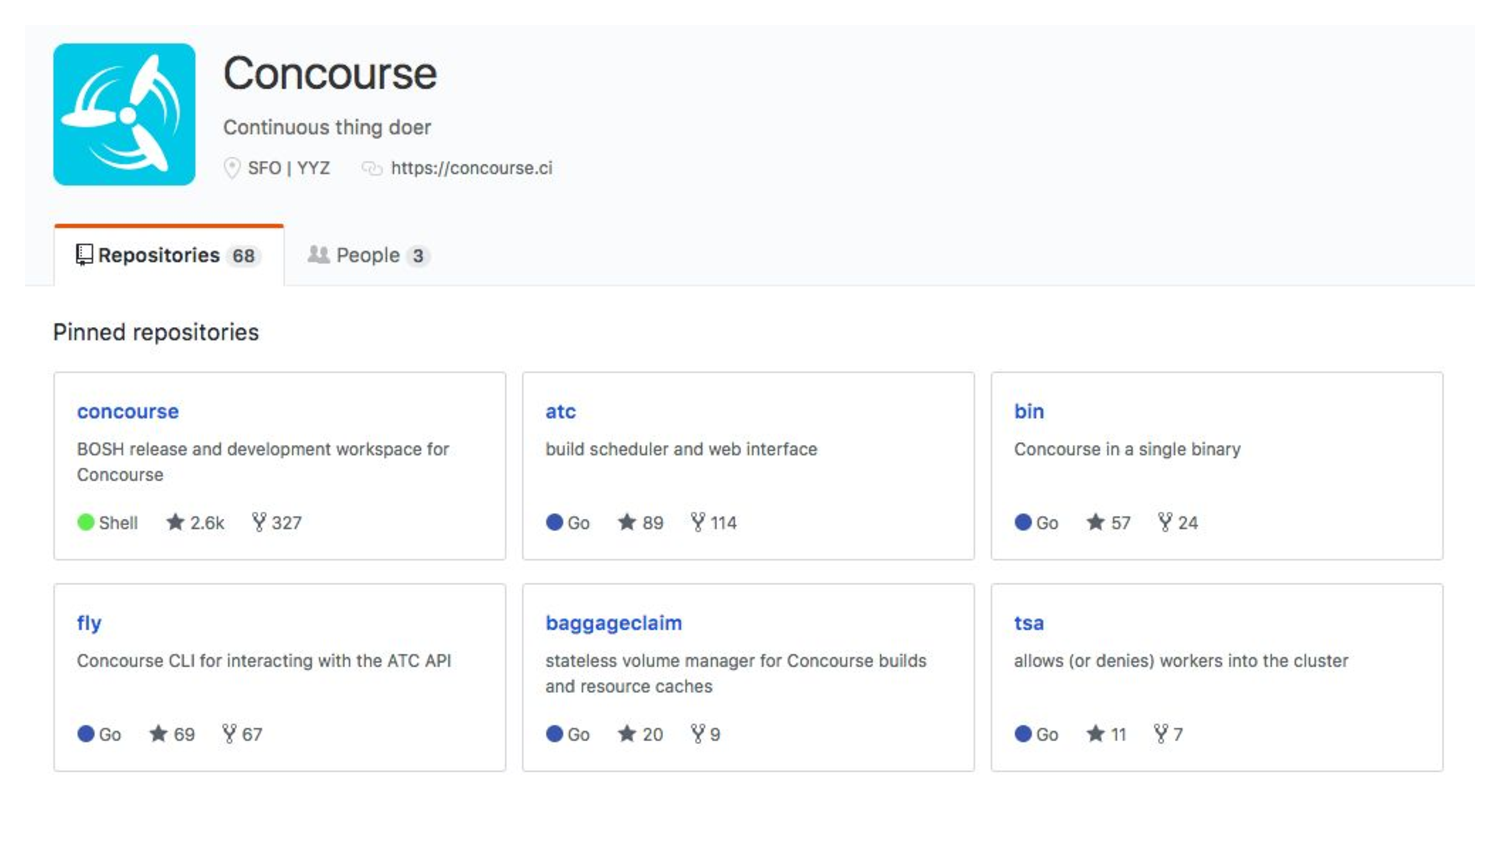Click the 2.6k star count on concourse

click(x=207, y=523)
